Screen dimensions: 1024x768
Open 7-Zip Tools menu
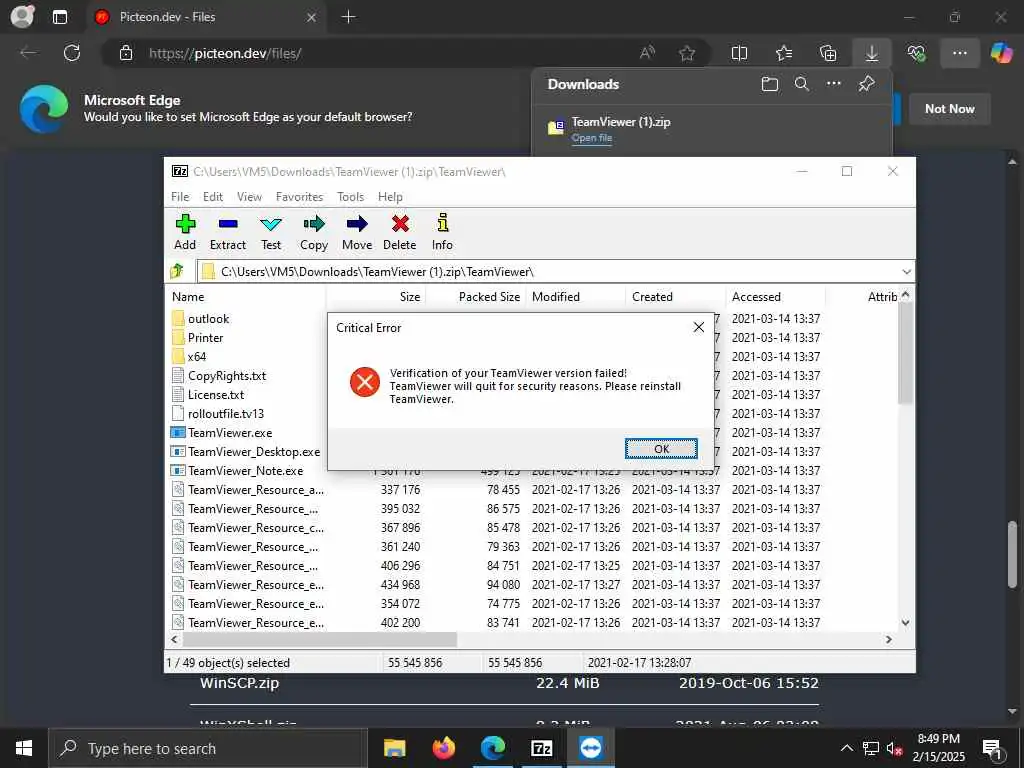tap(351, 197)
